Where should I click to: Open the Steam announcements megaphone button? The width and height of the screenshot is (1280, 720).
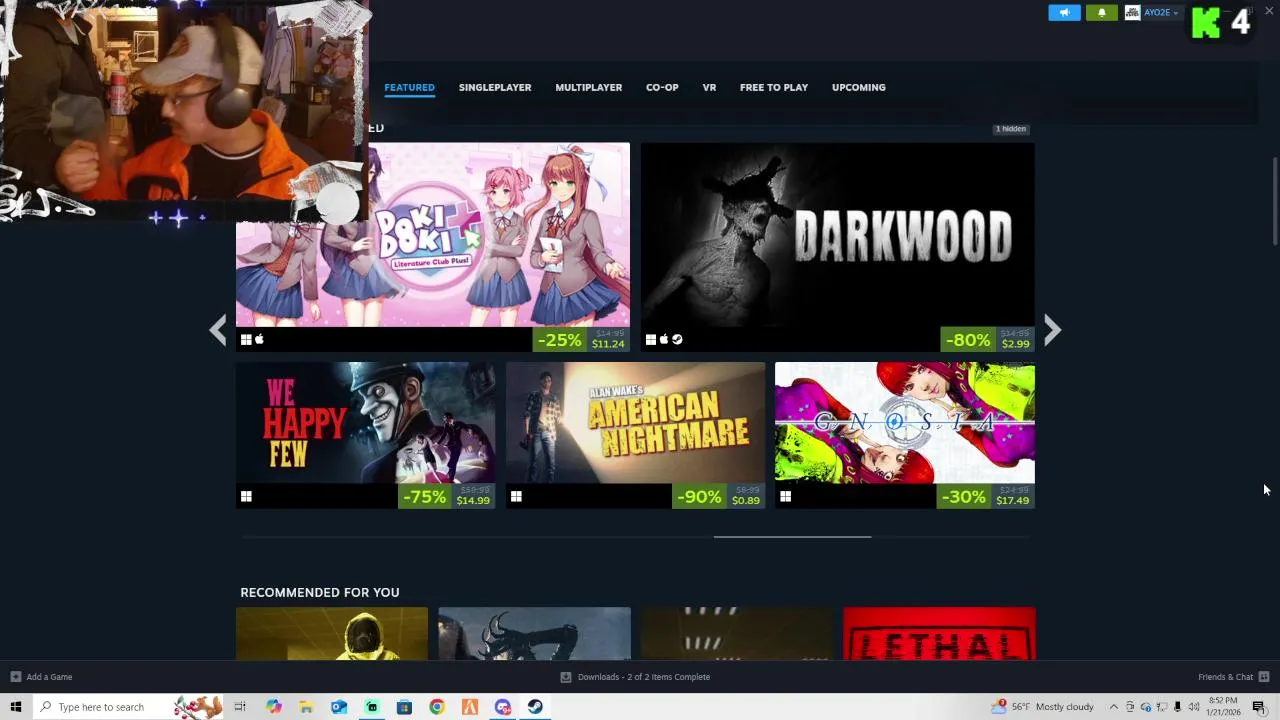[x=1064, y=13]
